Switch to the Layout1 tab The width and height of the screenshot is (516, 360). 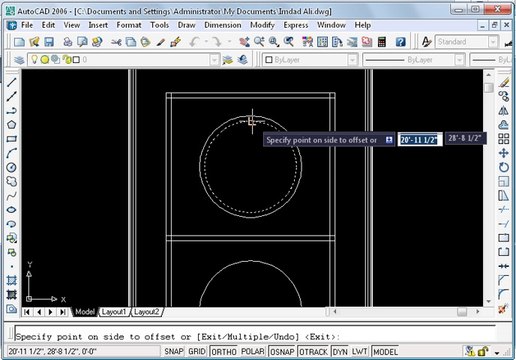click(114, 312)
